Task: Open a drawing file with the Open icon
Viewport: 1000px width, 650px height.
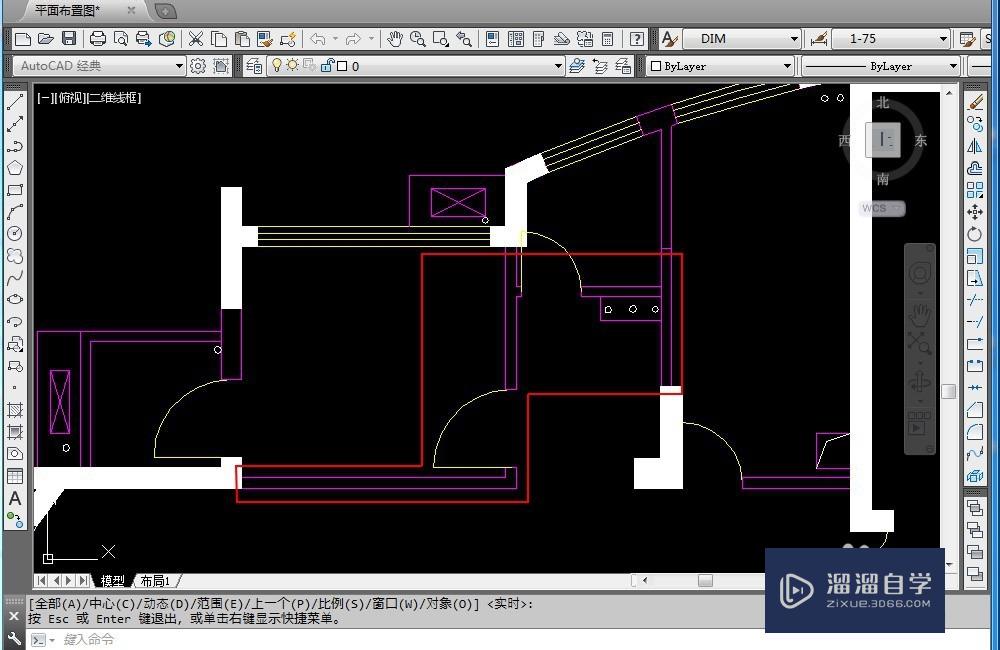Action: click(45, 40)
